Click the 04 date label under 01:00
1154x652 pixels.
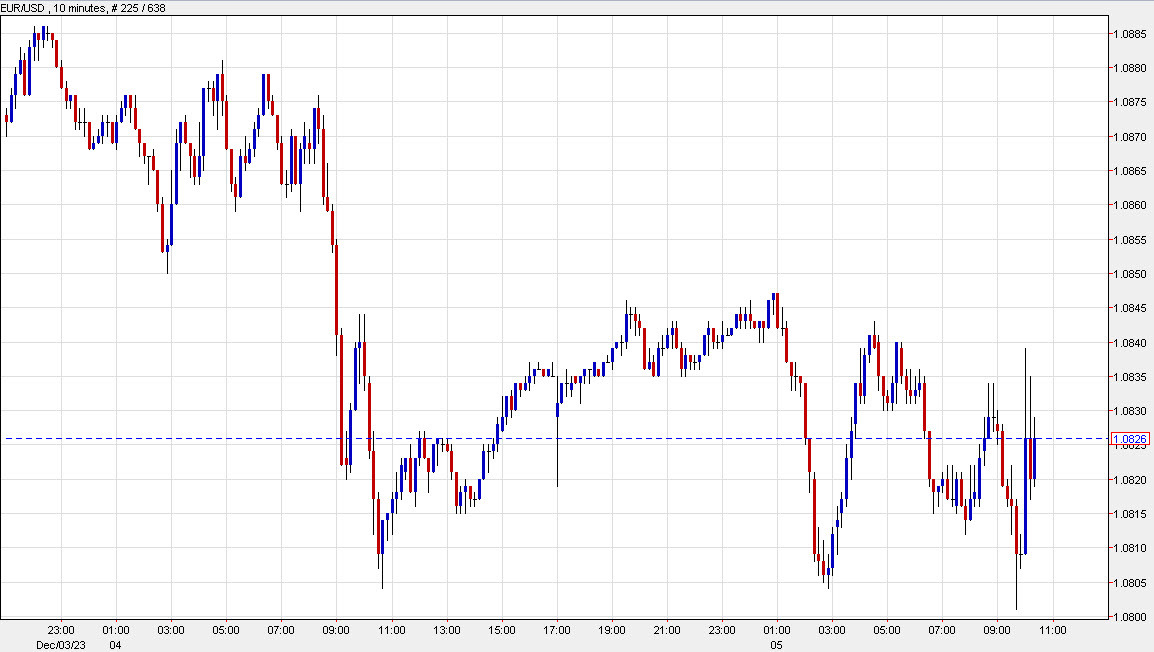pyautogui.click(x=116, y=645)
